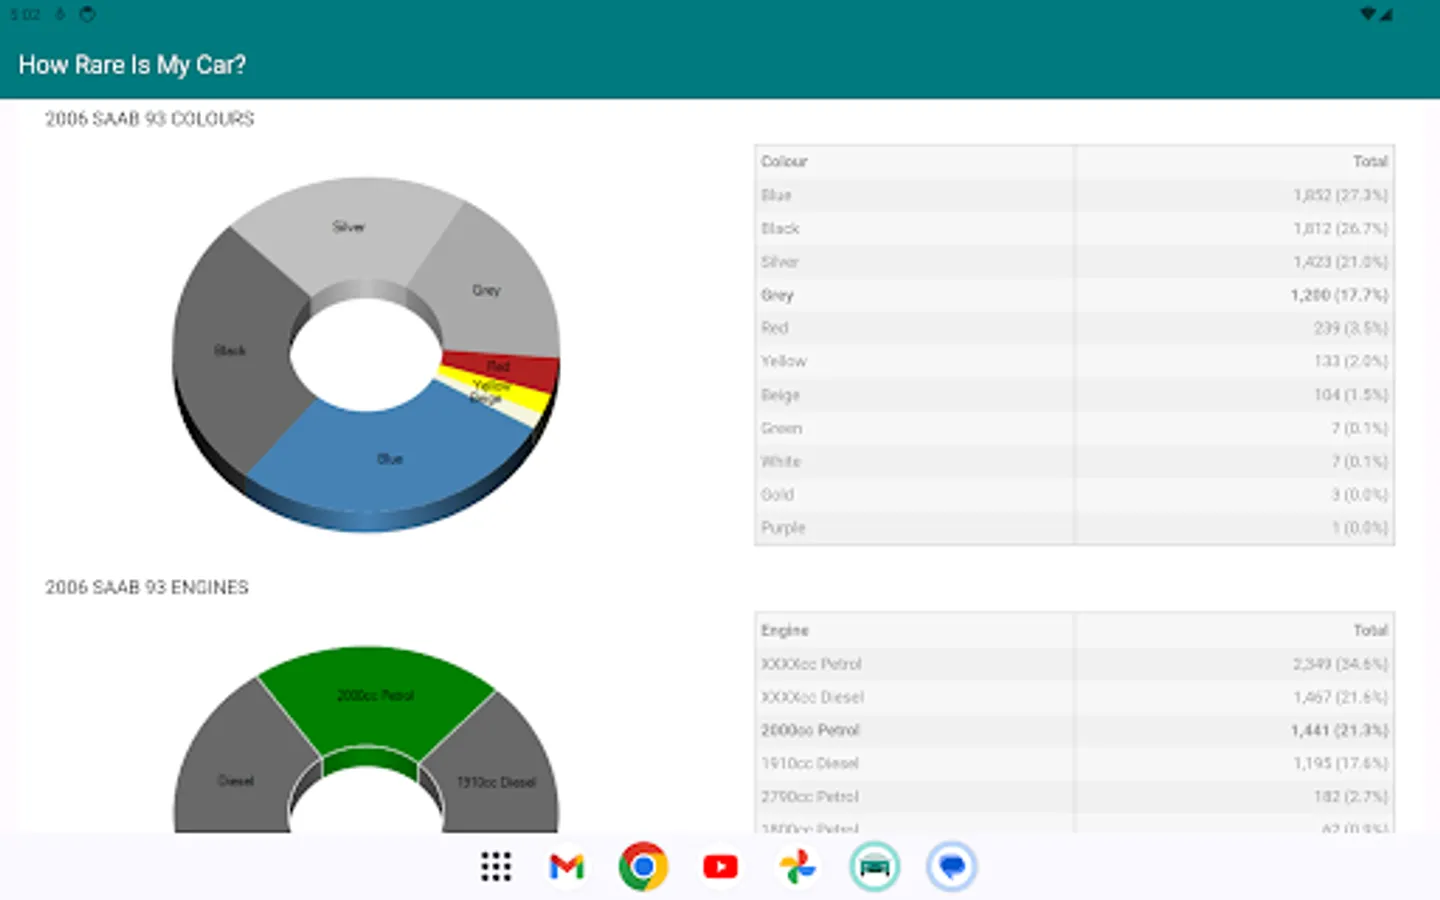Open Chrome from the taskbar
This screenshot has width=1440, height=900.
[643, 867]
